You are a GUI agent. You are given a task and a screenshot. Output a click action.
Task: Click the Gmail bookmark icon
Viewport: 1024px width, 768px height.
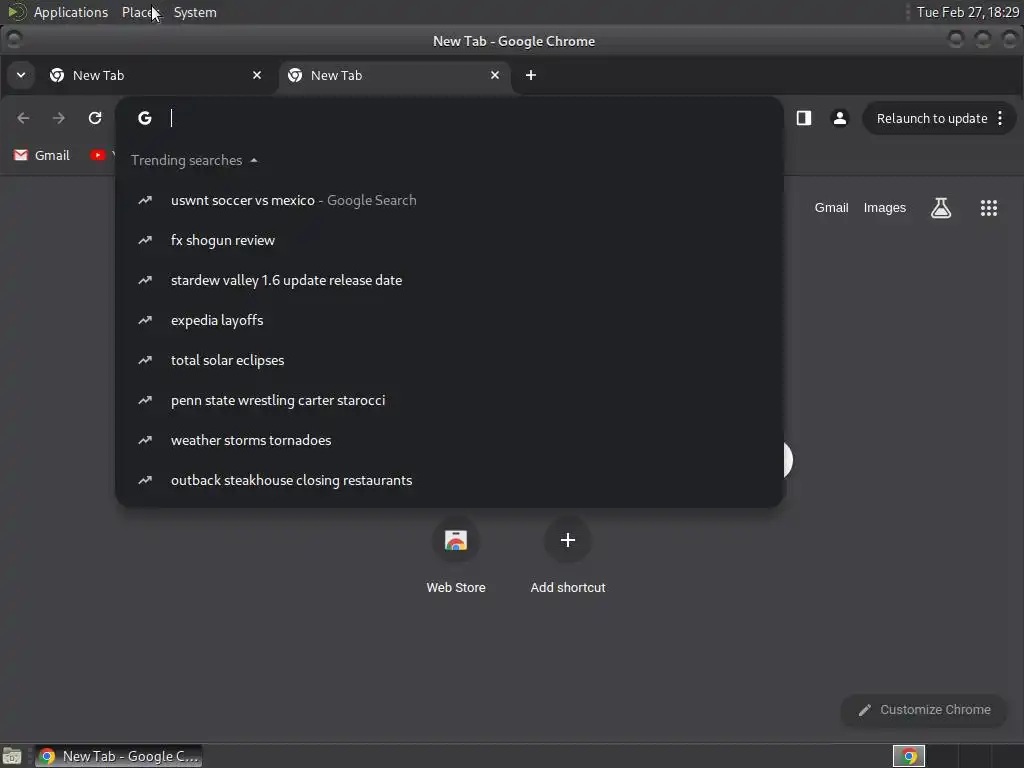pyautogui.click(x=21, y=155)
